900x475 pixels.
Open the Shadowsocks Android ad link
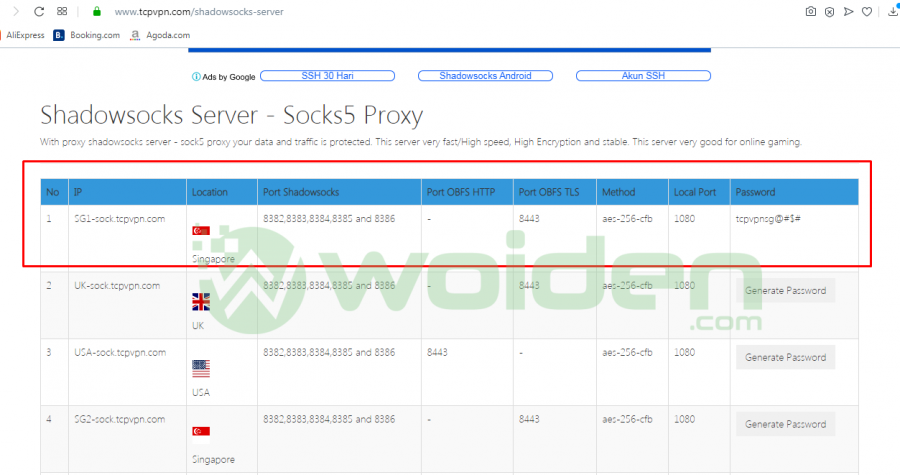coord(485,76)
